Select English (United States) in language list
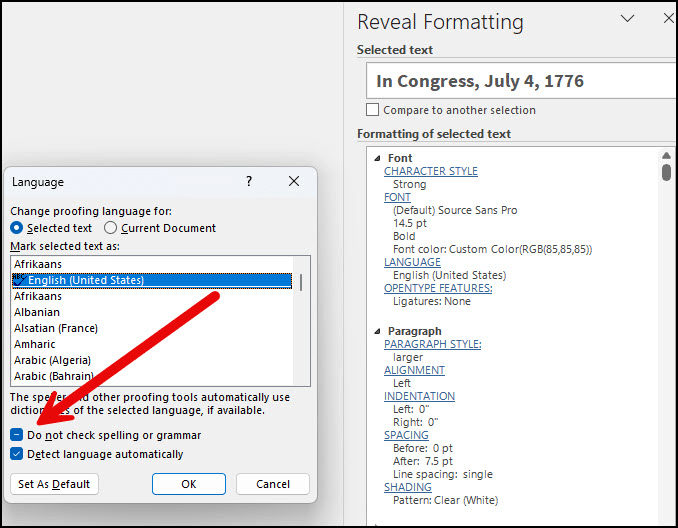The width and height of the screenshot is (678, 528). point(85,280)
